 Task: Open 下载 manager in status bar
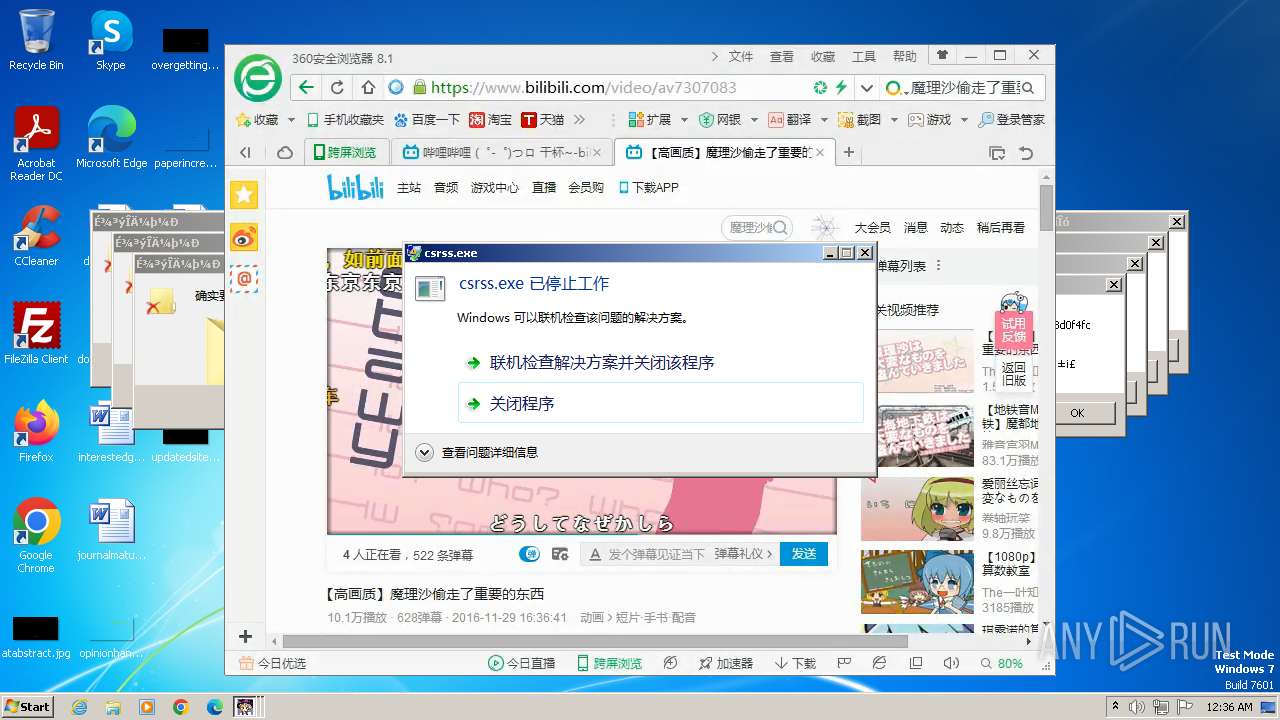click(795, 663)
